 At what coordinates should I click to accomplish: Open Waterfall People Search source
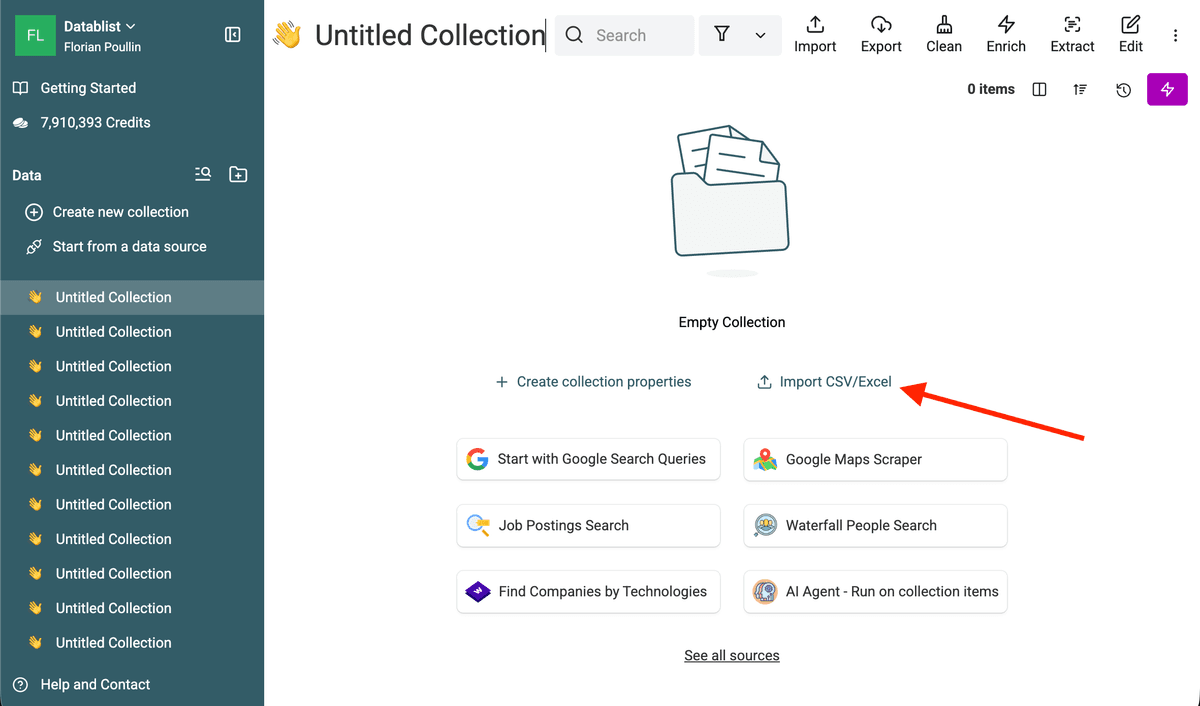pyautogui.click(x=875, y=525)
